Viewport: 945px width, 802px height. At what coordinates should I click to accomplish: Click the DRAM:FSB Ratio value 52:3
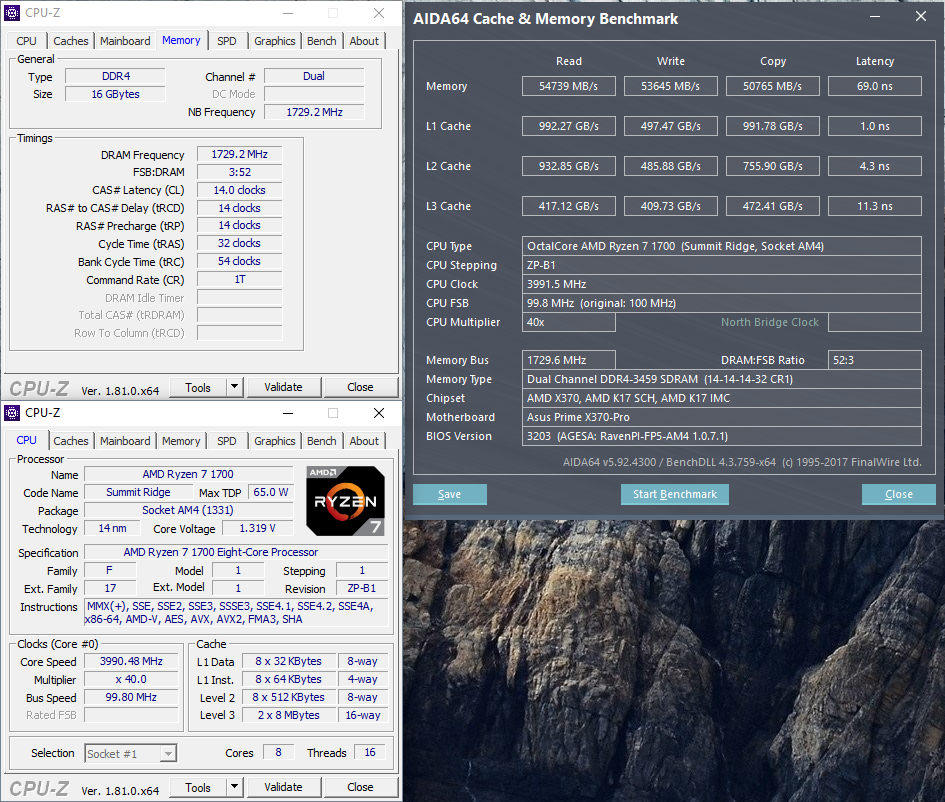point(874,360)
